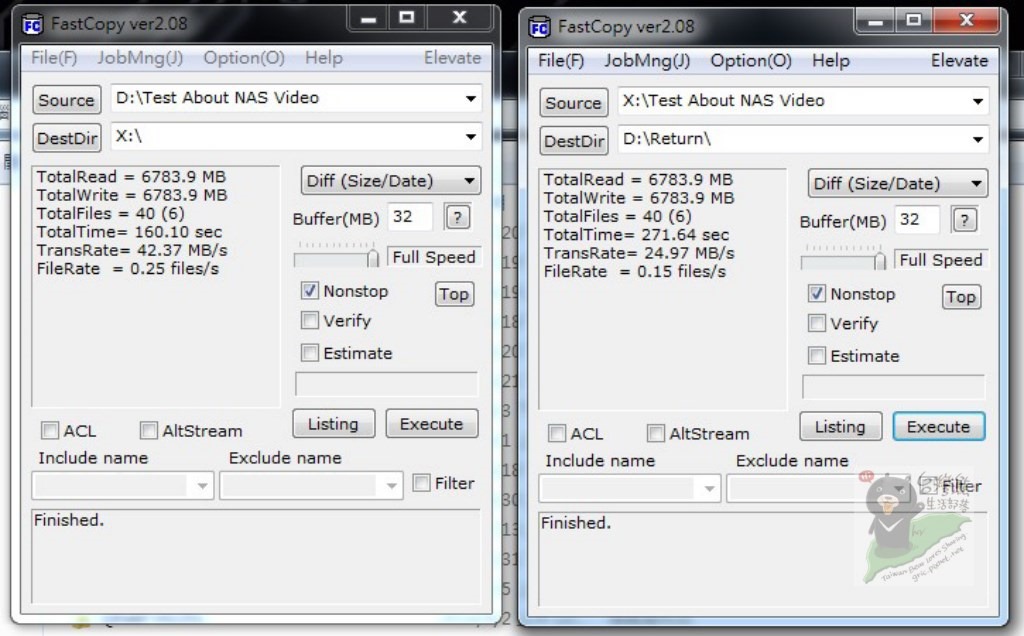Screen dimensions: 1024x636
Task: Enable Estimate checkbox in left window
Action: point(310,353)
